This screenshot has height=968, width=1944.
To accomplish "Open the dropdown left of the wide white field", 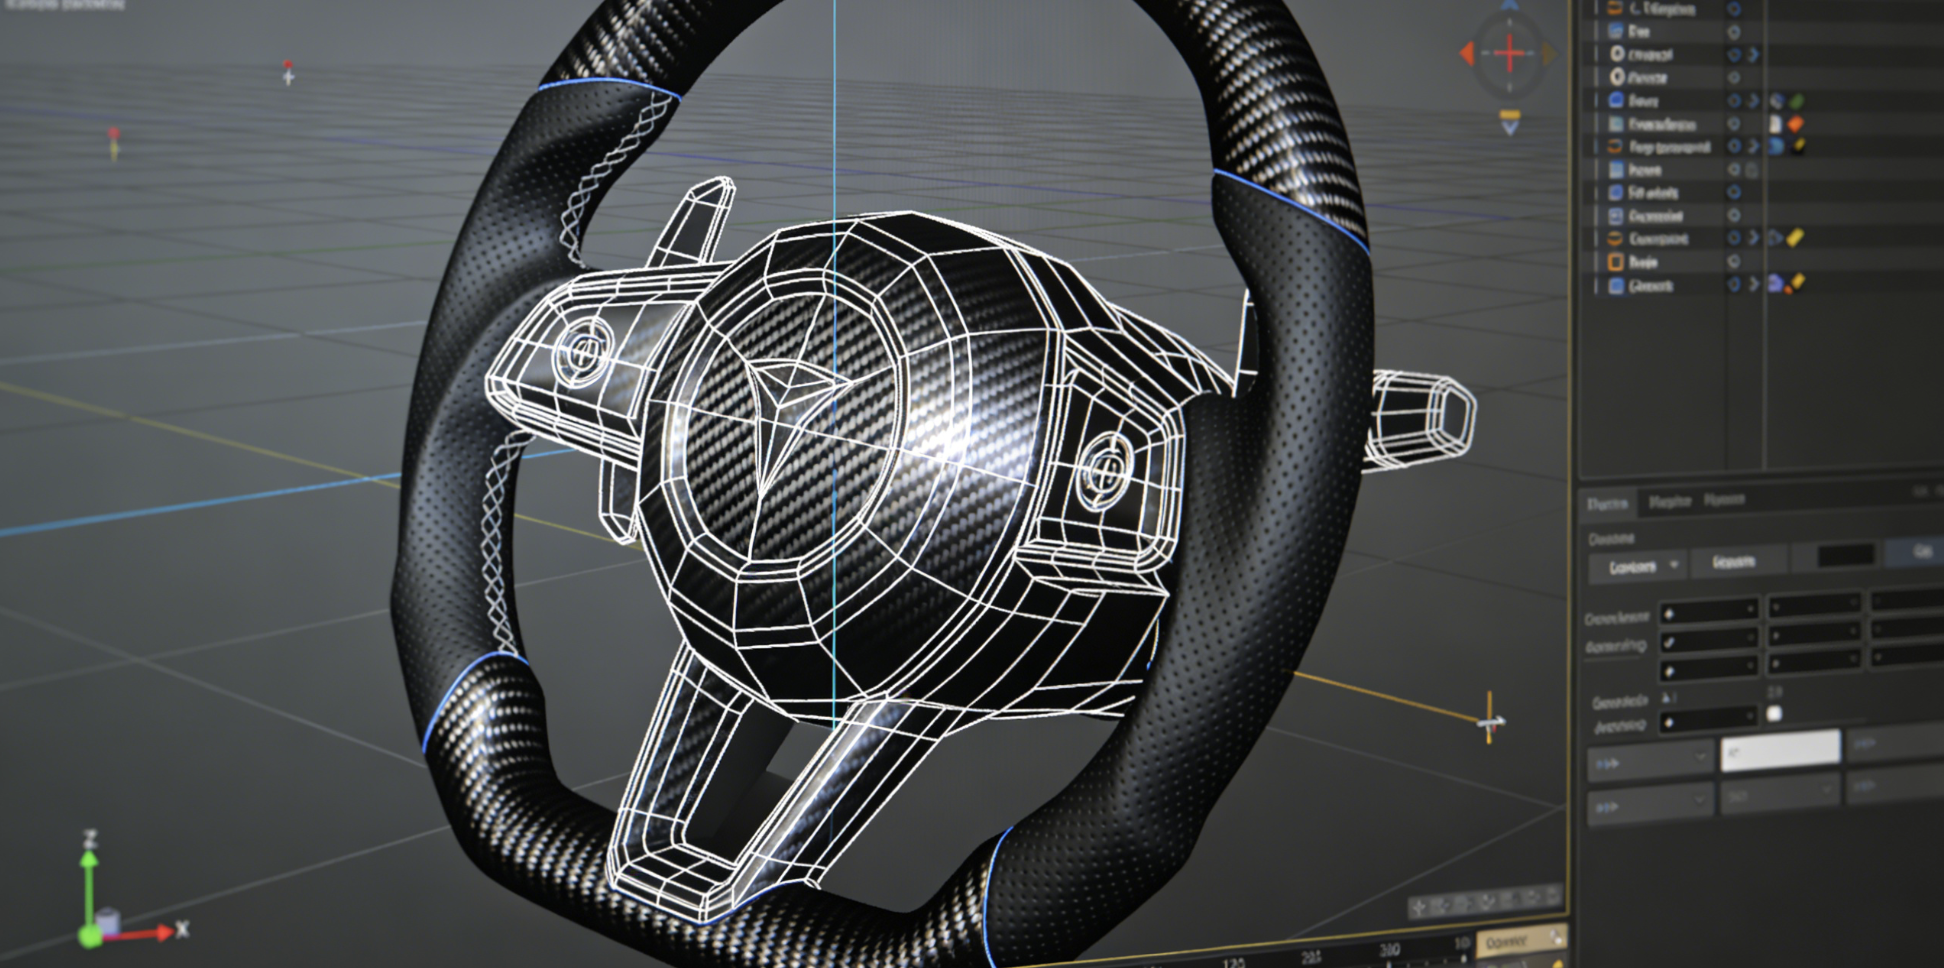I will pos(1650,762).
